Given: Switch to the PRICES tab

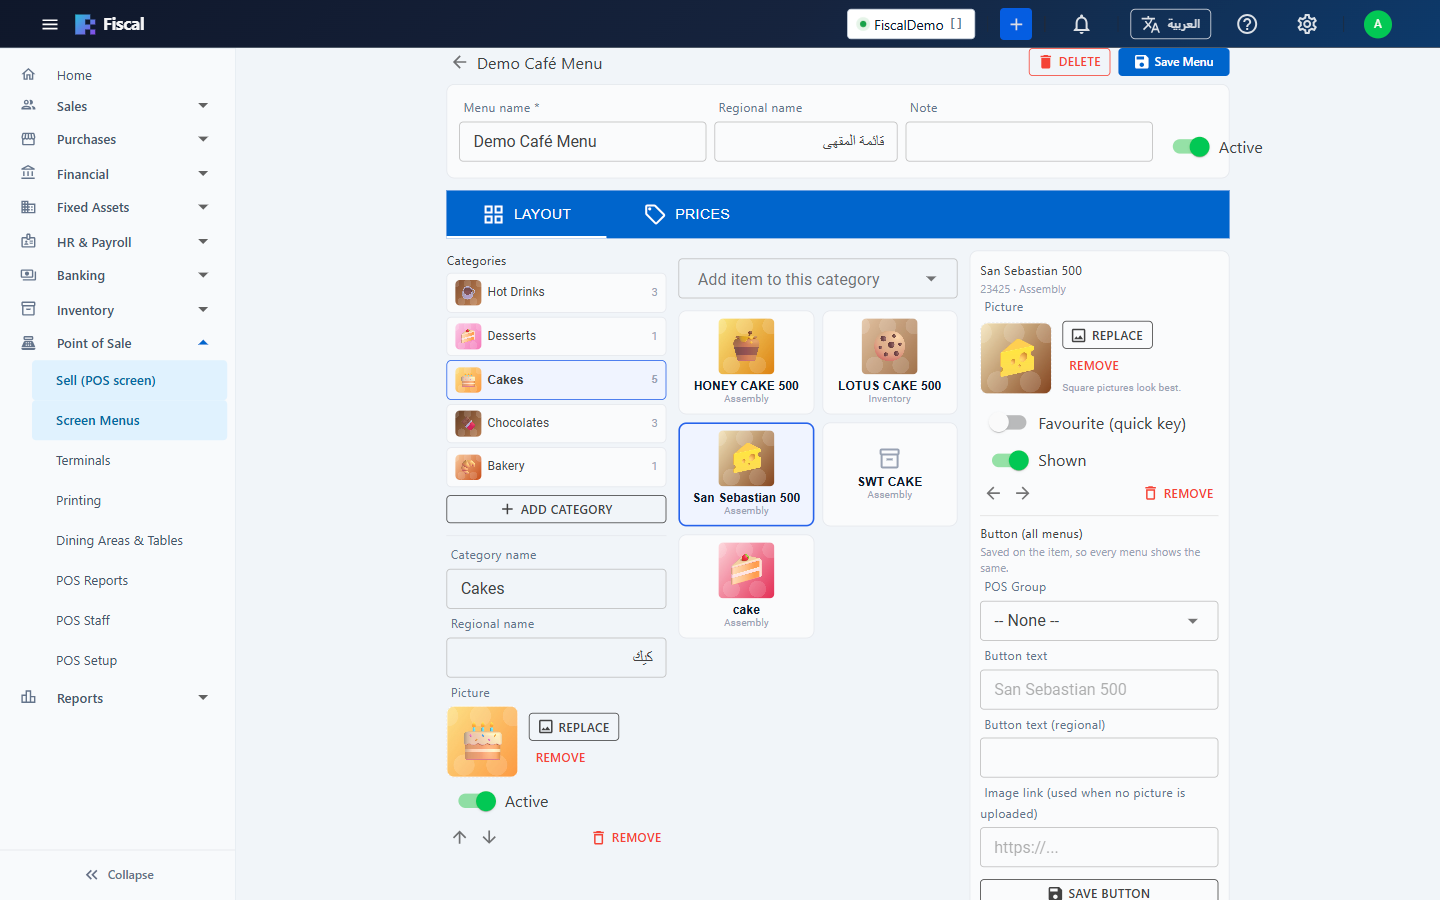Looking at the screenshot, I should 687,214.
